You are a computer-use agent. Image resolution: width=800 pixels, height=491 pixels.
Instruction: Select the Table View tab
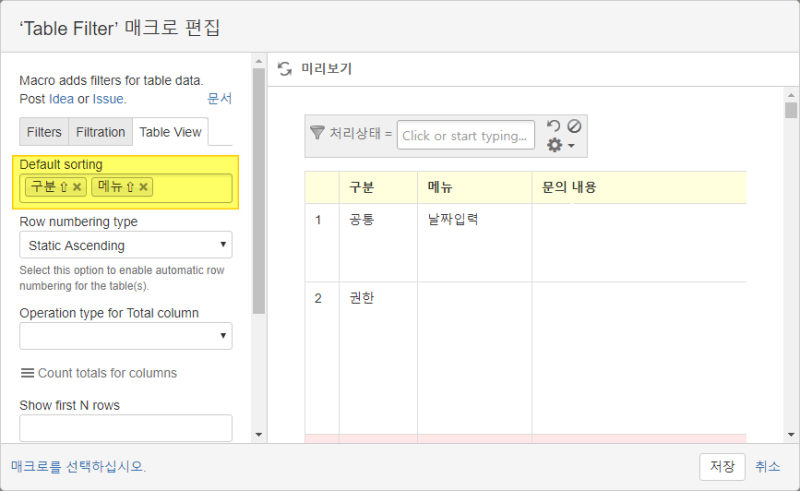pyautogui.click(x=170, y=132)
